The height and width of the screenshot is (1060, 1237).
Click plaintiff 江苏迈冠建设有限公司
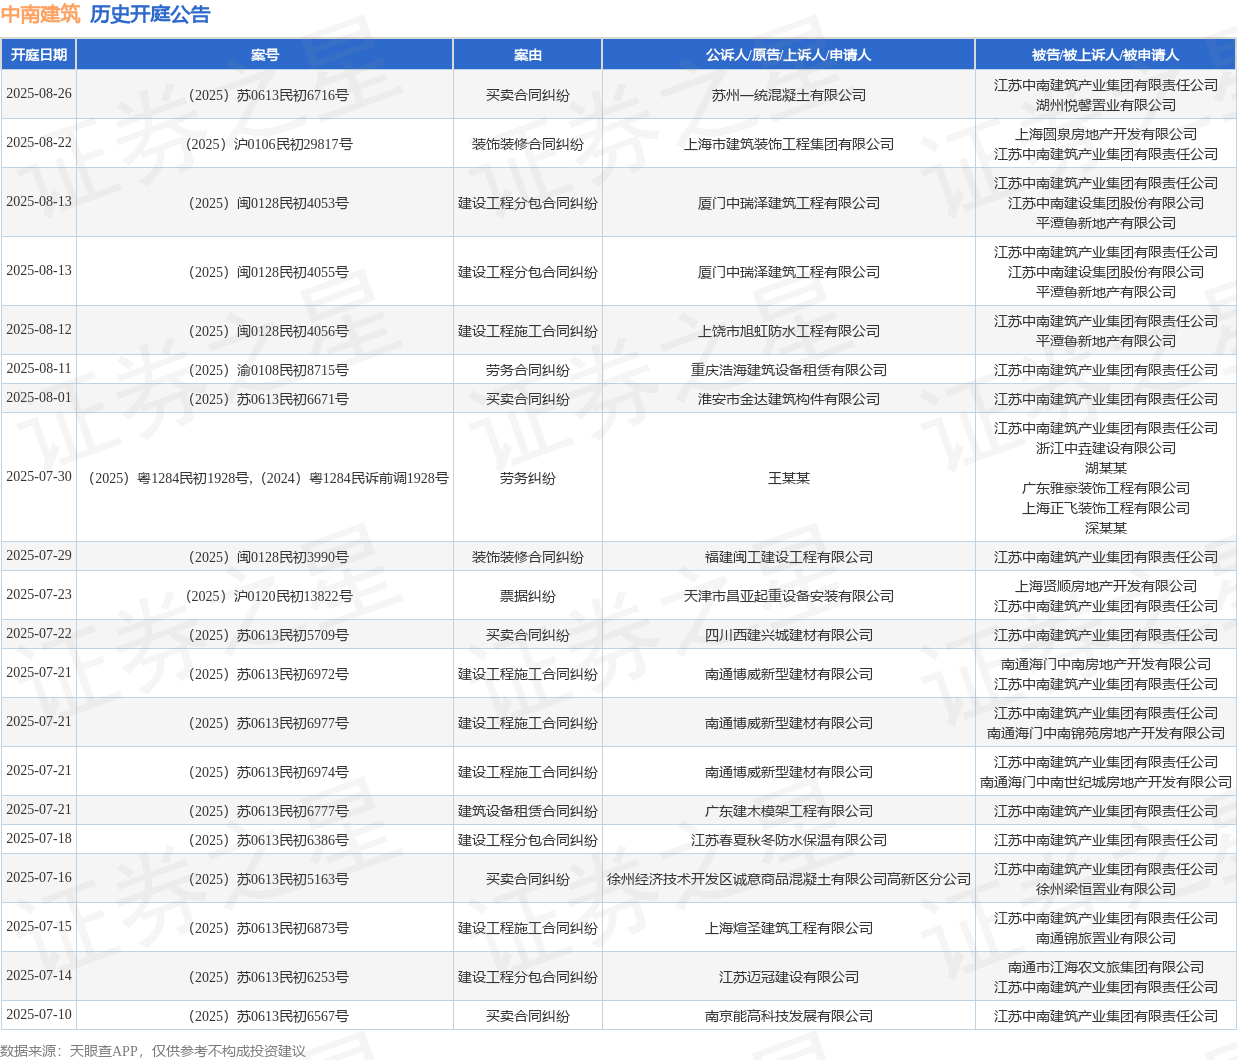(789, 977)
